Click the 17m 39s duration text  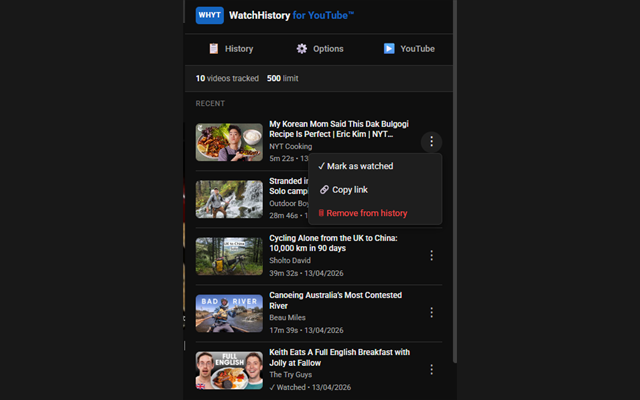tap(283, 330)
